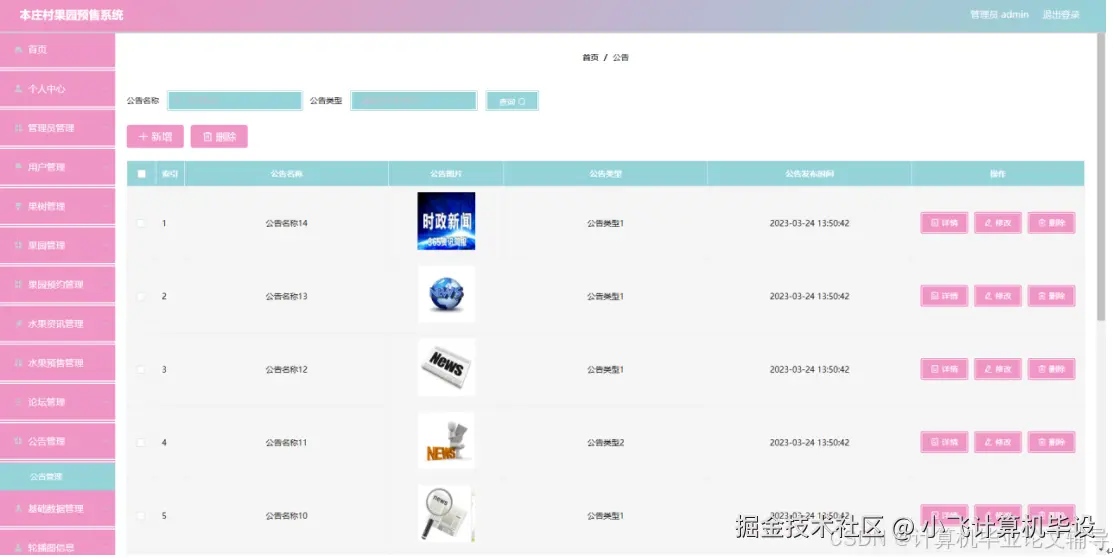Viewport: 1113px width, 558px height.
Task: Click the icon beside 水果预售管理
Action: point(18,362)
